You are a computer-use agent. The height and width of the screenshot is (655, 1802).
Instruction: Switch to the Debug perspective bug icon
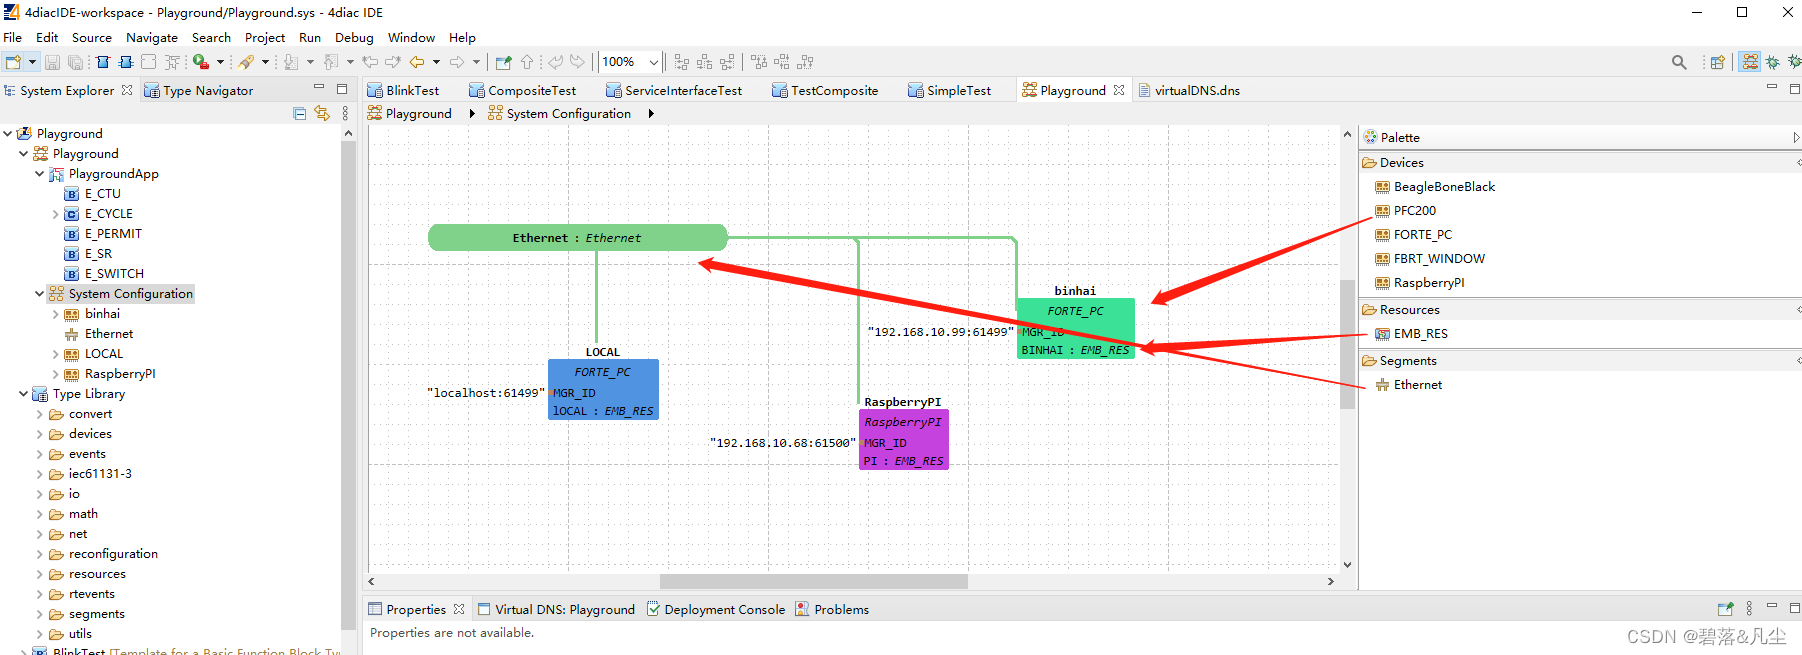(1772, 62)
